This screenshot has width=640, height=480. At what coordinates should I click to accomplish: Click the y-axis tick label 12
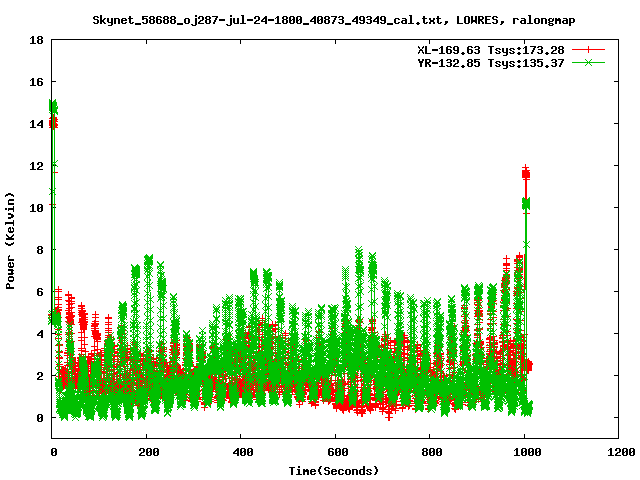(x=36, y=166)
